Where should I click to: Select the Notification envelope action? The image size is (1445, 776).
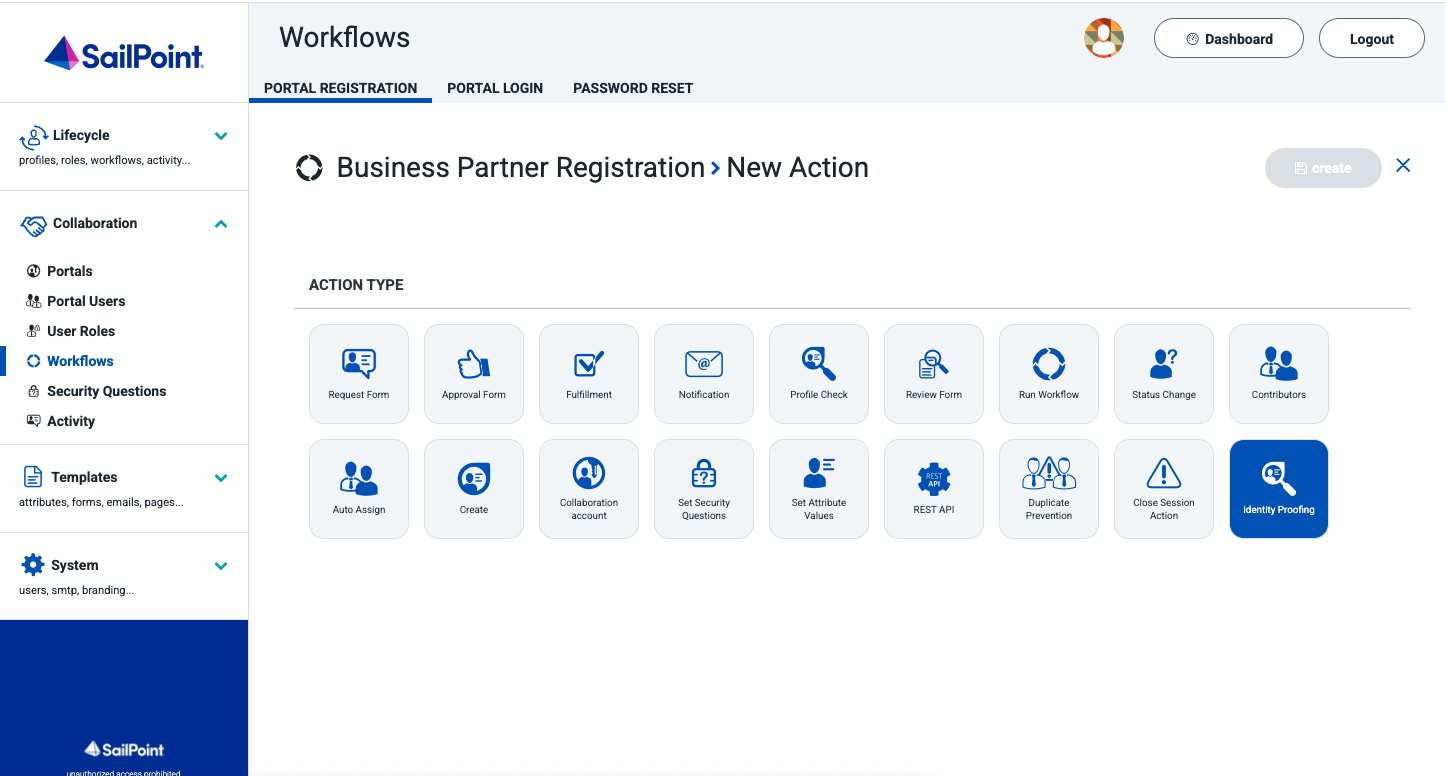[x=704, y=373]
